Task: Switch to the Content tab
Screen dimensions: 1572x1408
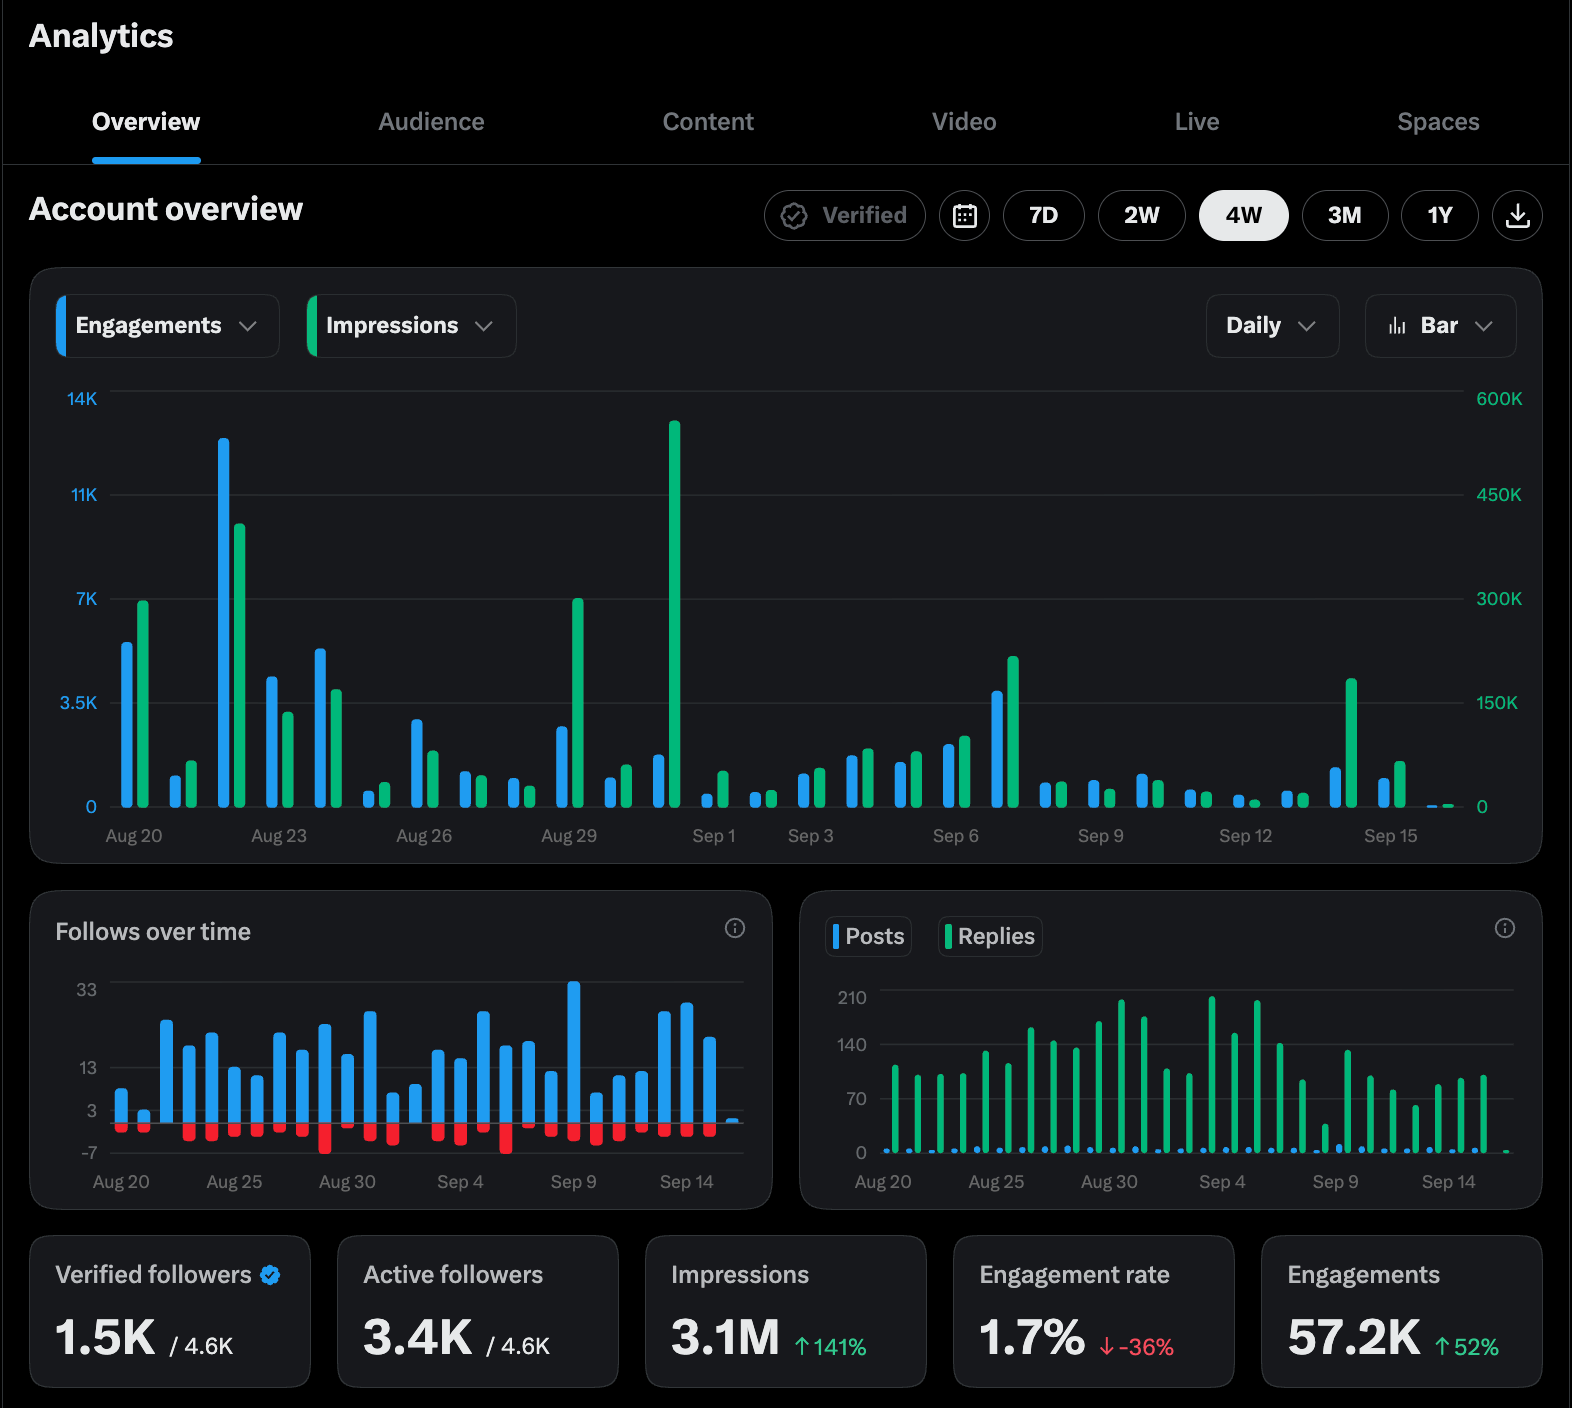Action: [708, 122]
